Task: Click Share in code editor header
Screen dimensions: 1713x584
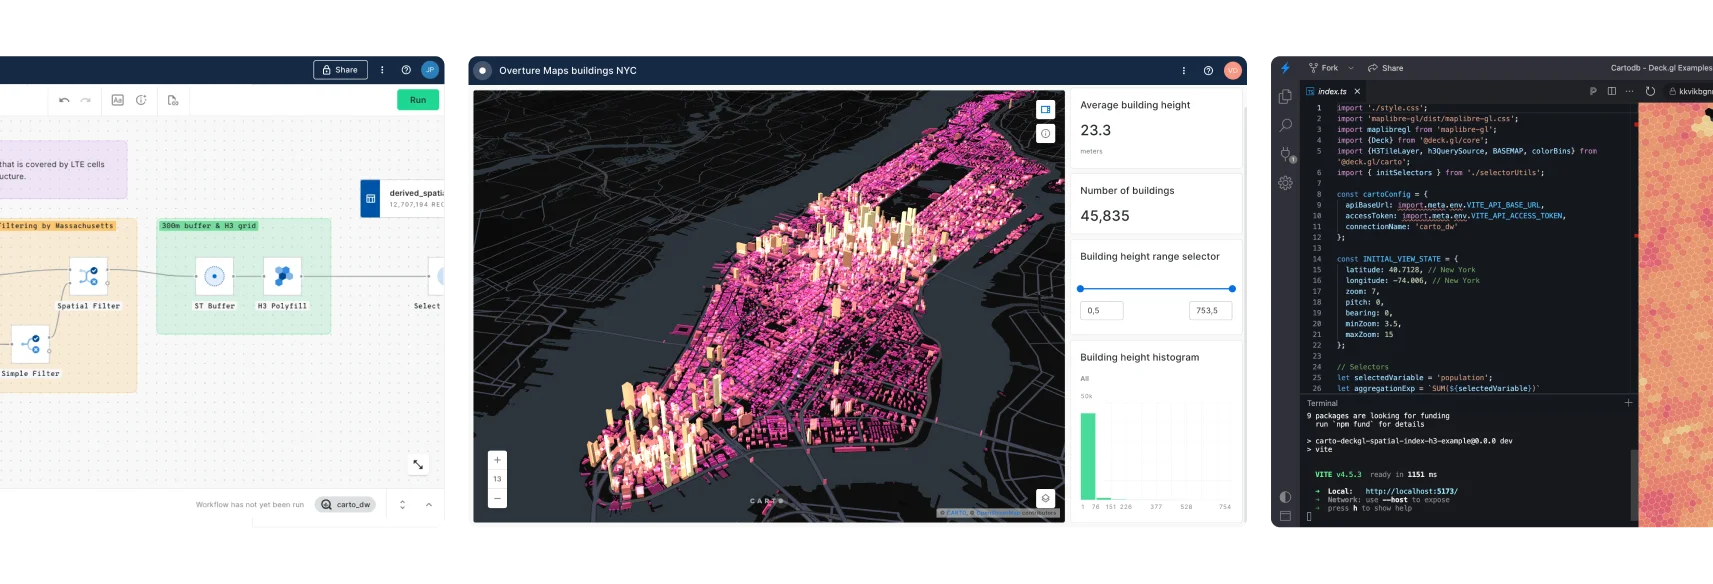Action: [x=1385, y=68]
